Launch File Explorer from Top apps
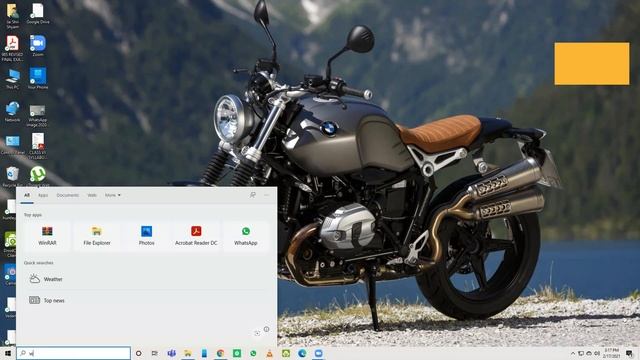Screen dimensions: 640x360 97,236
